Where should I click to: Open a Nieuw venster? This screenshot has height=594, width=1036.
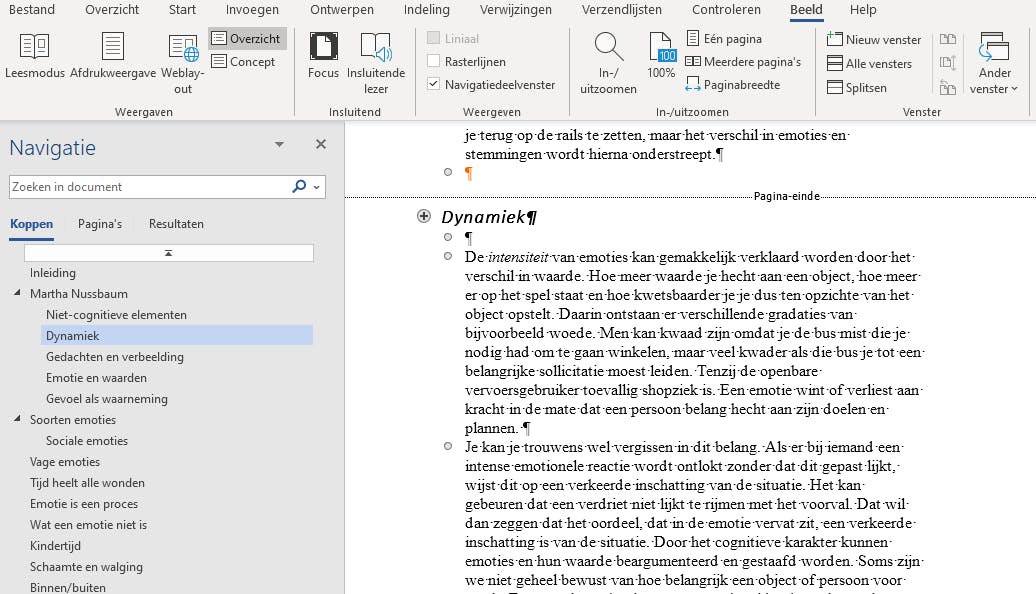(x=875, y=40)
